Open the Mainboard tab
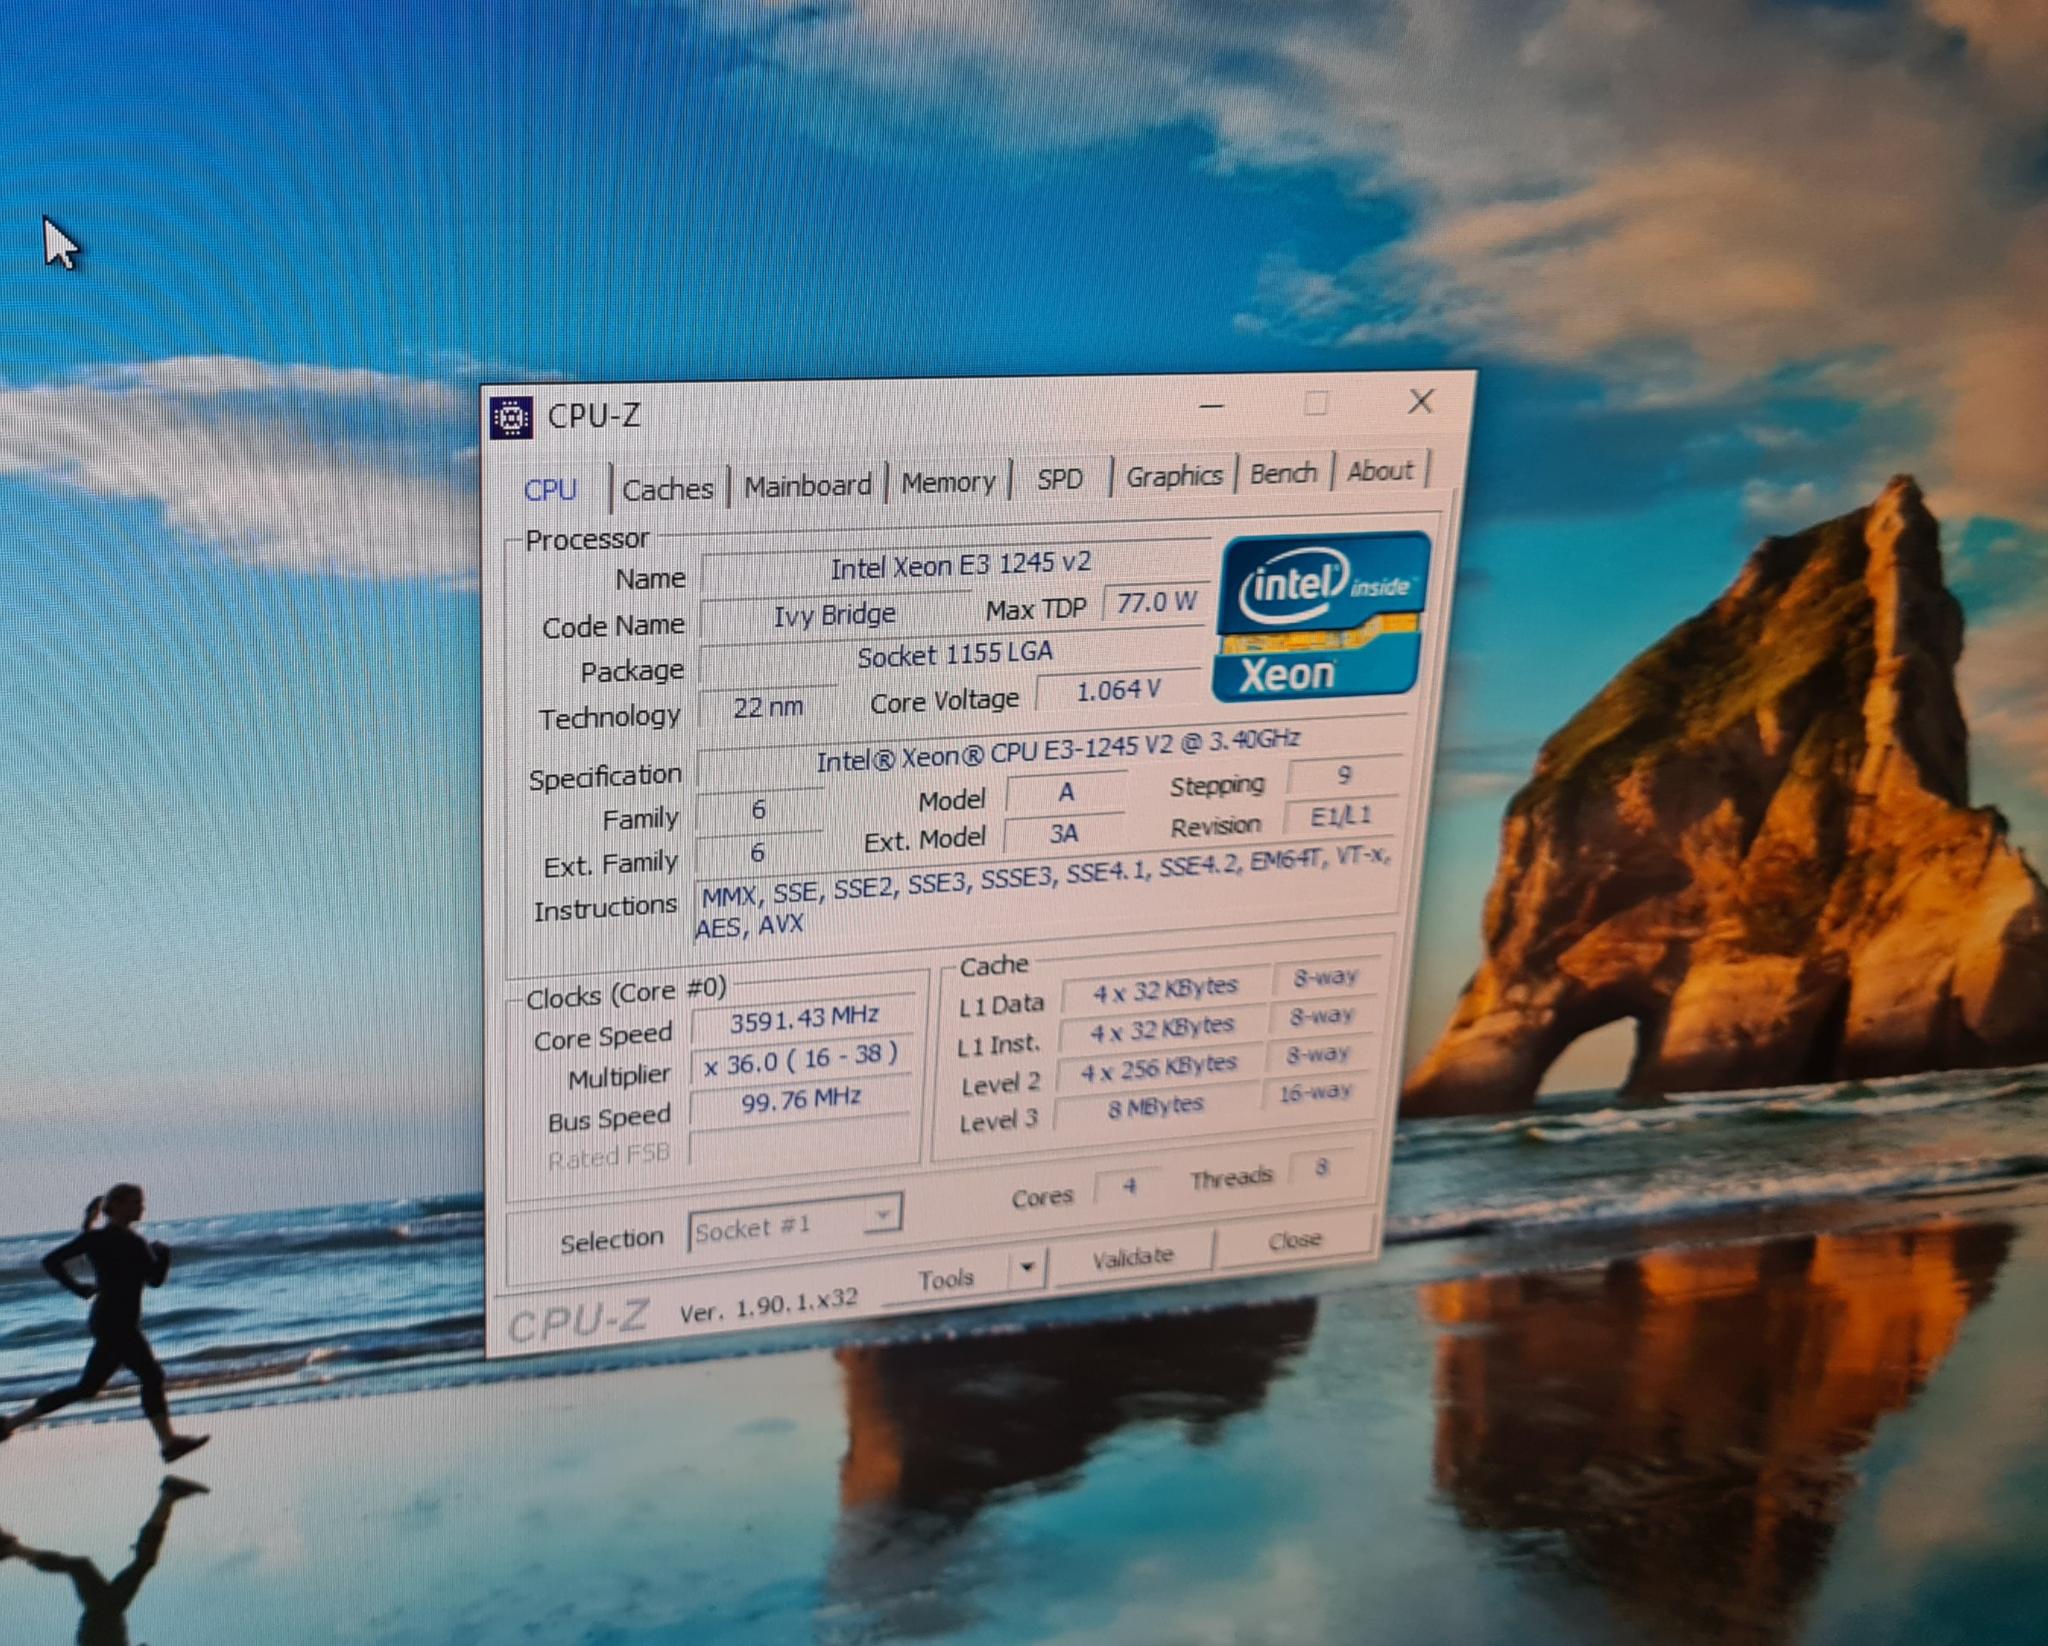This screenshot has height=1646, width=2048. pyautogui.click(x=808, y=486)
